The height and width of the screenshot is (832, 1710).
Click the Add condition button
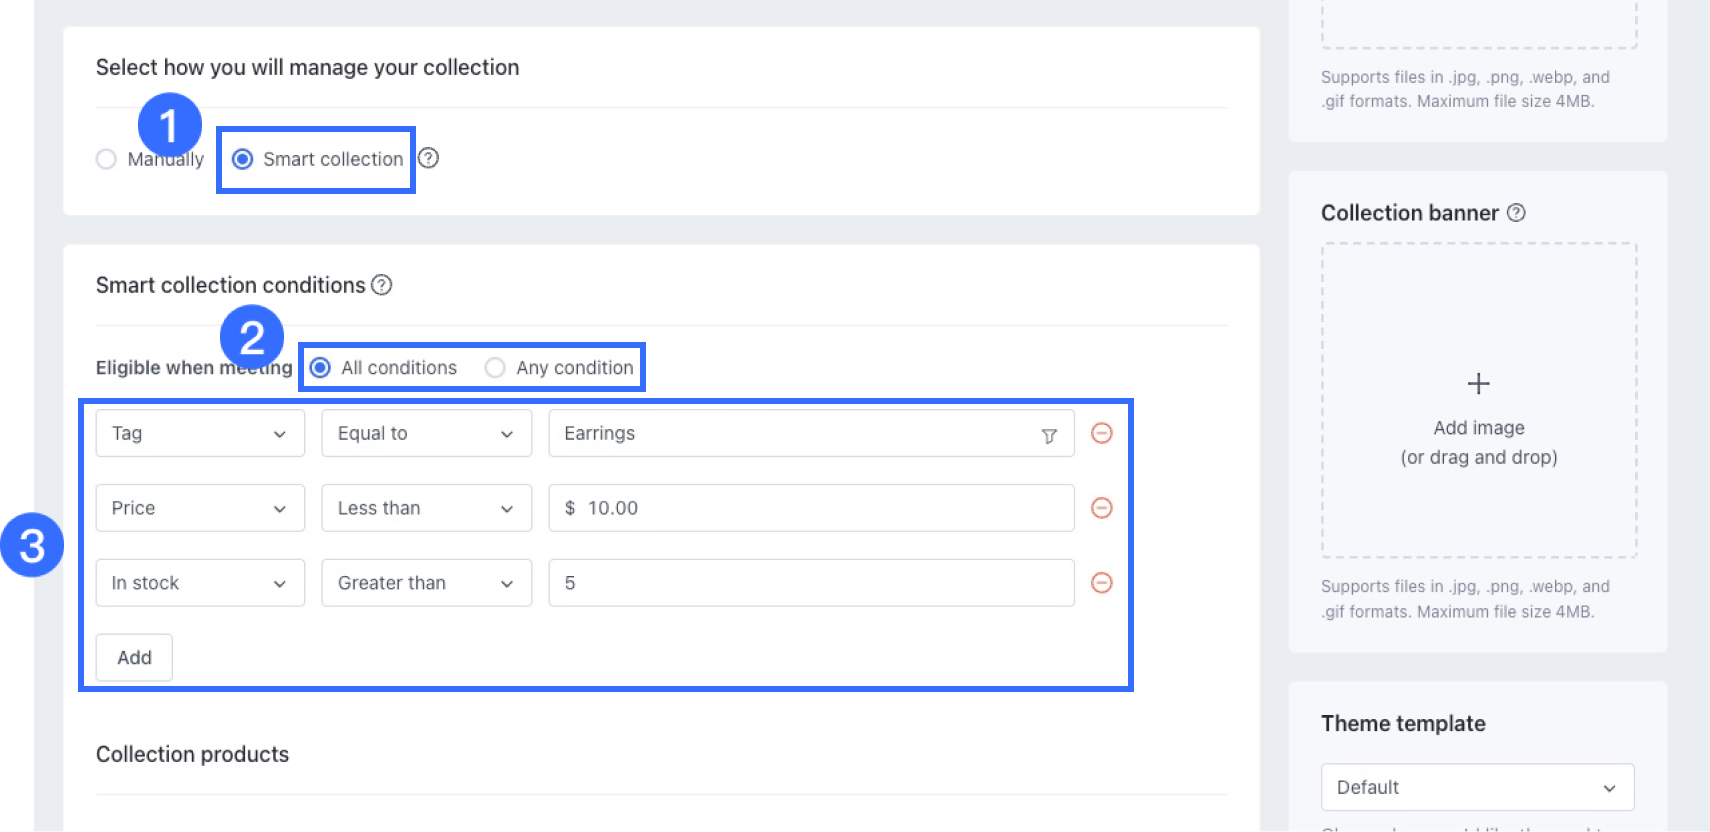(134, 657)
